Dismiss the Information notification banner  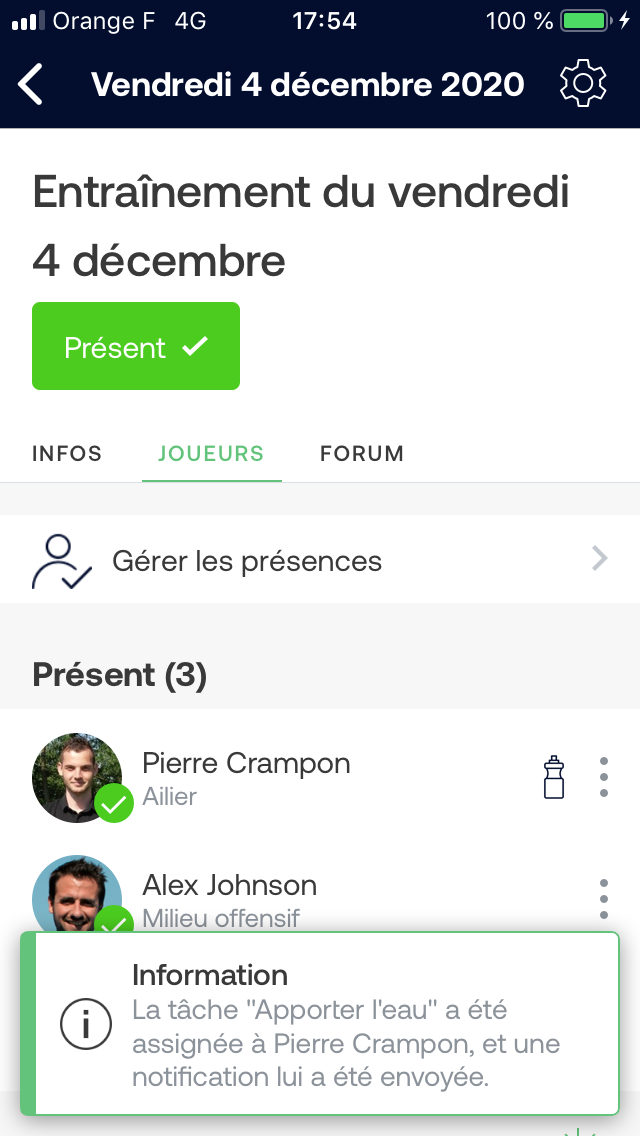[x=320, y=1024]
